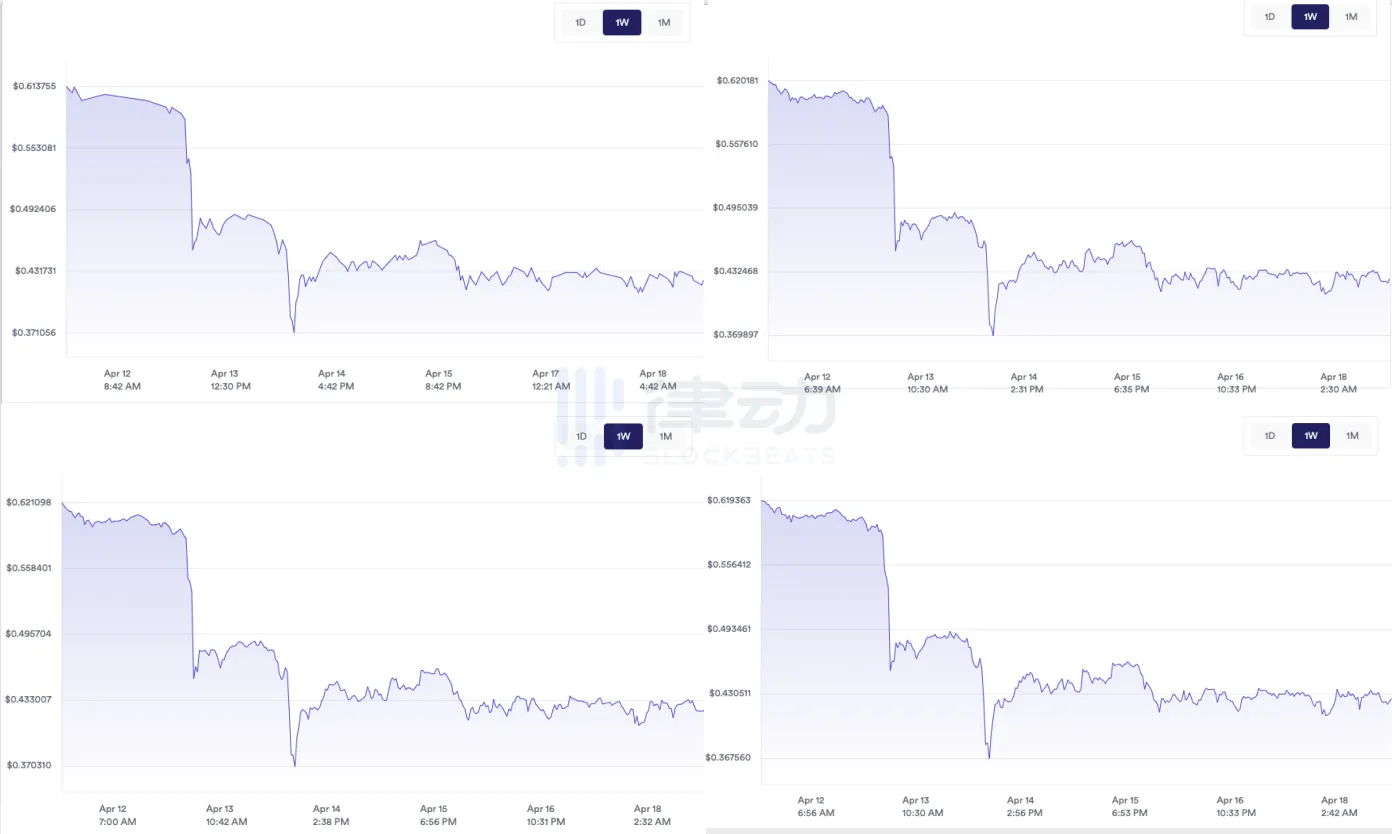The height and width of the screenshot is (834, 1392).
Task: Click the Apr 12 7:00 AM axis label
Action: coord(113,815)
